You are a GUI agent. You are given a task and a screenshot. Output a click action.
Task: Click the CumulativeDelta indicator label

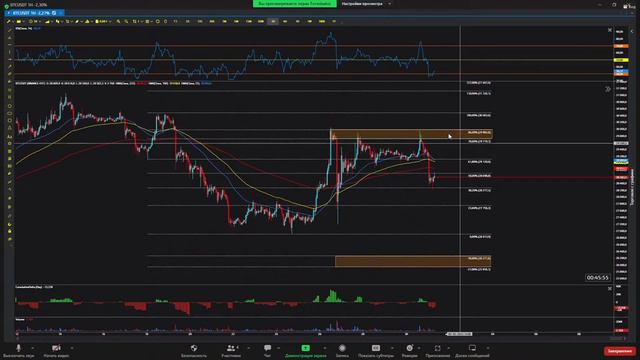tap(34, 287)
